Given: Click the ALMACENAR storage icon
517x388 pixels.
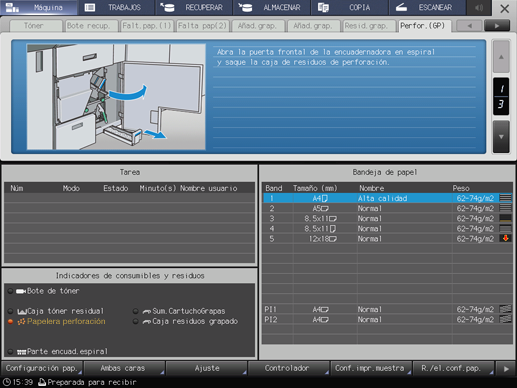Looking at the screenshot, I should click(x=245, y=7).
